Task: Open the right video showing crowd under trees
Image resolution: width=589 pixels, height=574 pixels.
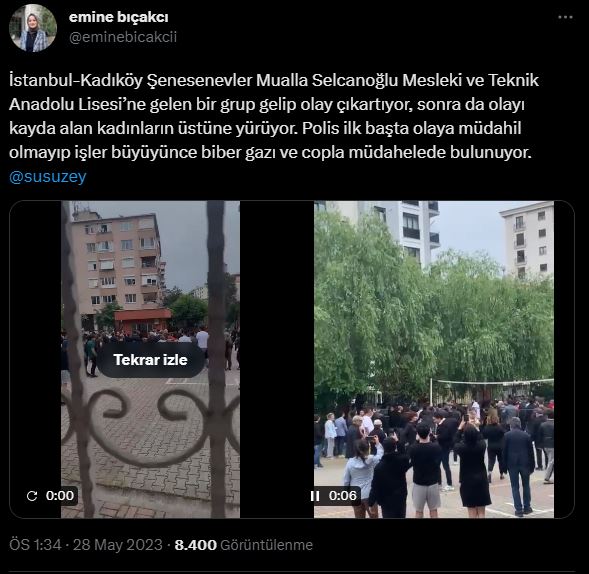Action: tap(434, 360)
